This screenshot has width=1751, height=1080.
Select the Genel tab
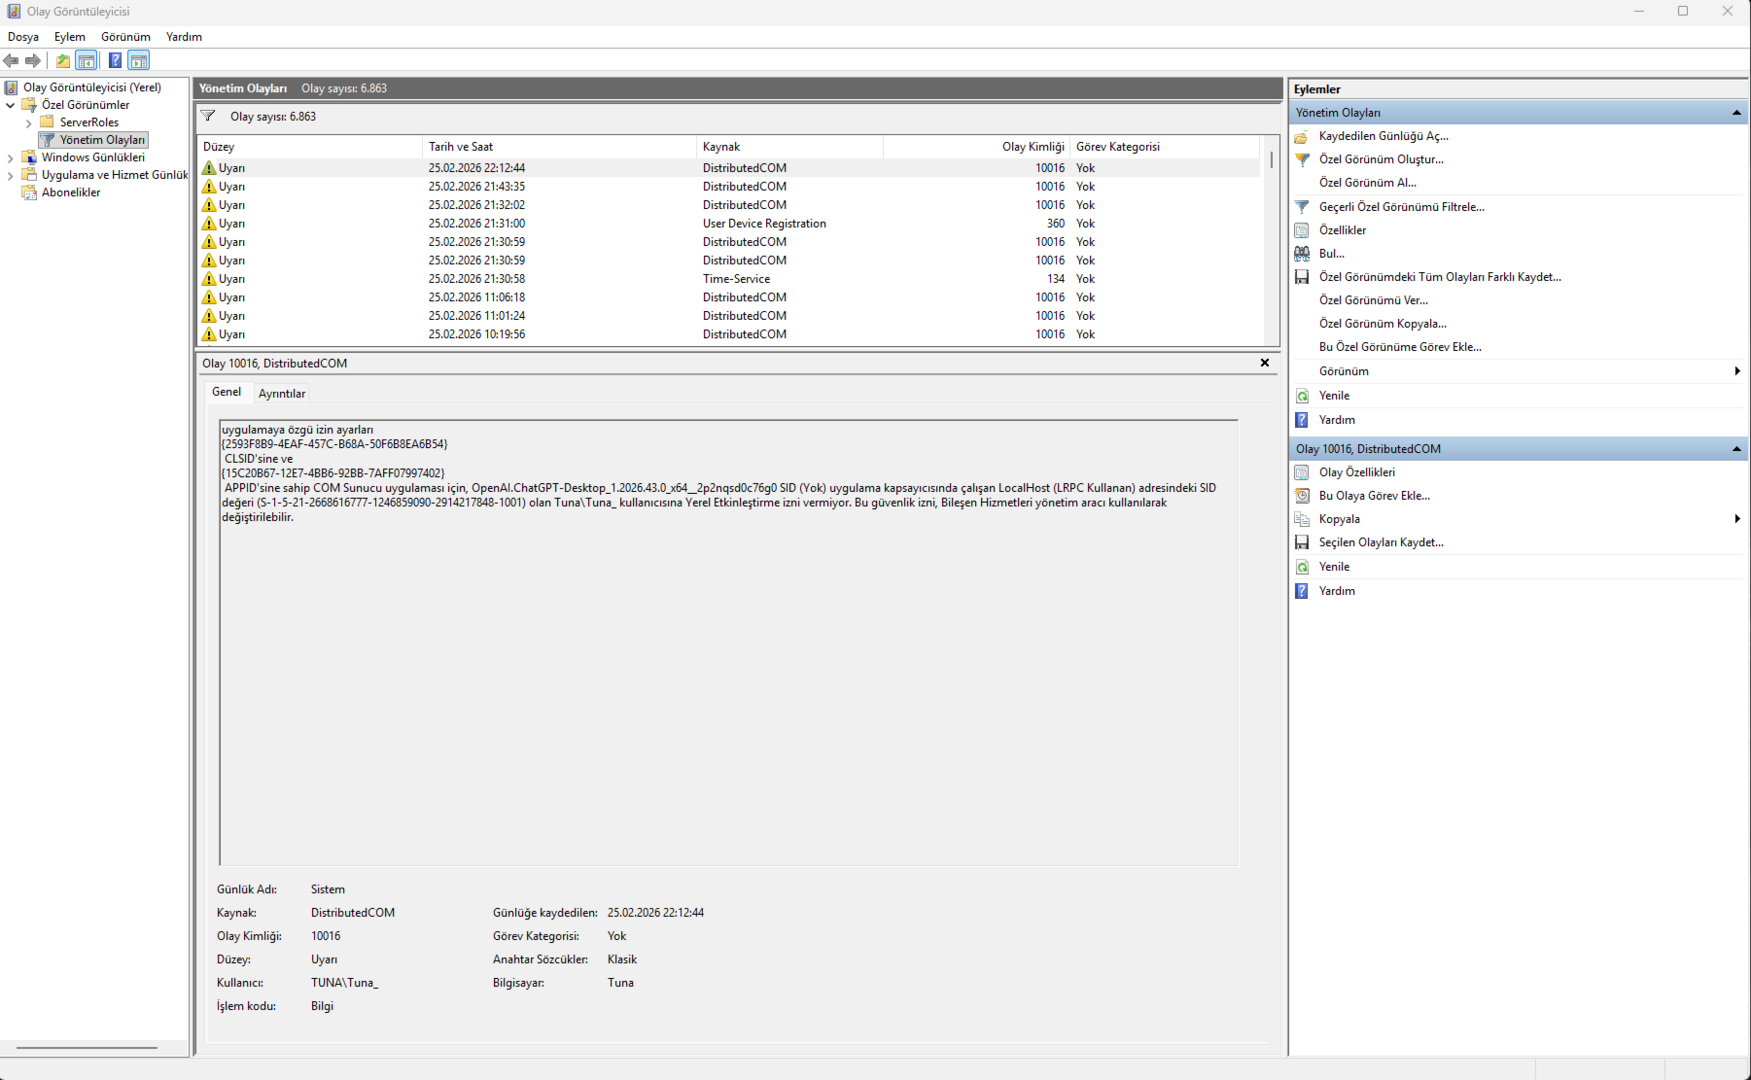point(226,392)
